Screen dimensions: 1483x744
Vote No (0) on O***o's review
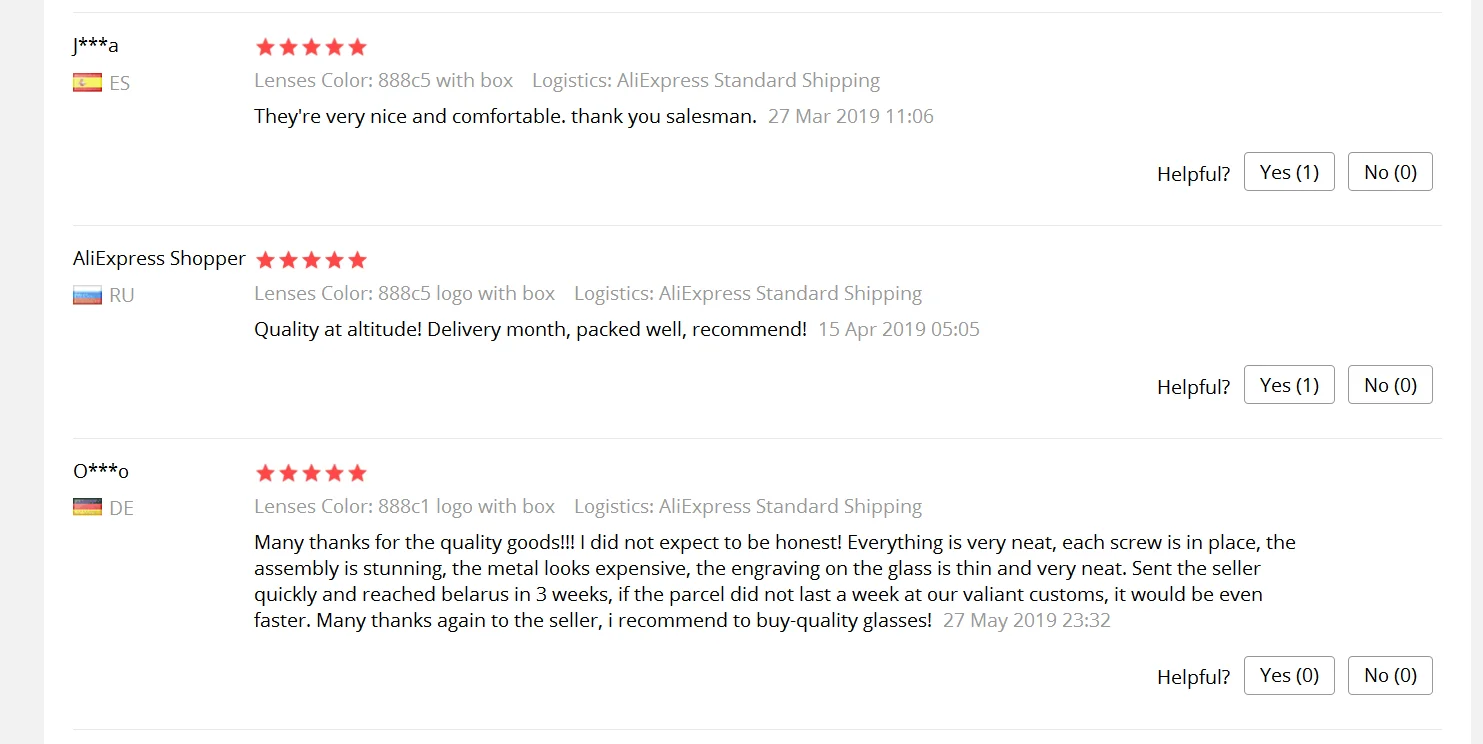(x=1390, y=675)
